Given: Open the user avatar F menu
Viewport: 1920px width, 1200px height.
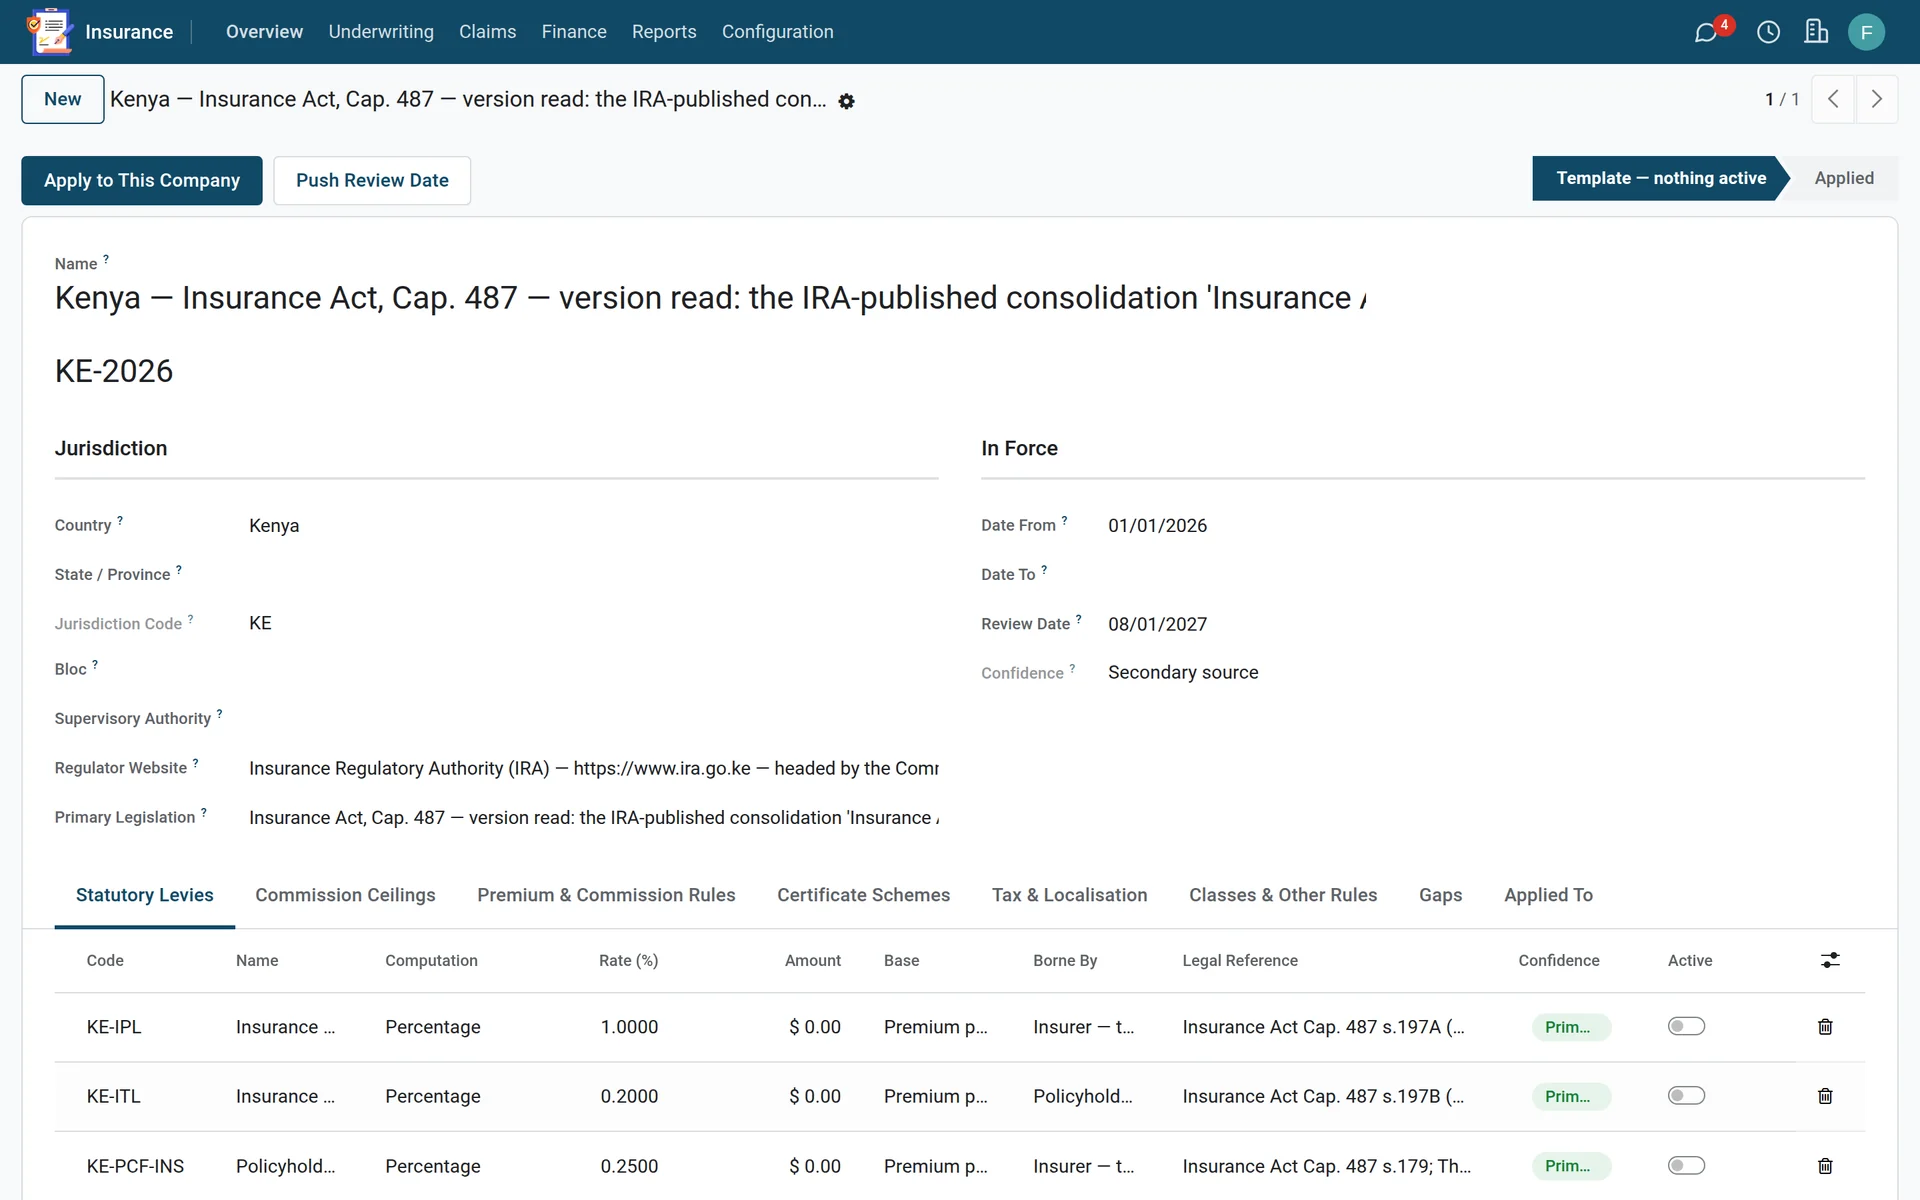Looking at the screenshot, I should coord(1866,33).
